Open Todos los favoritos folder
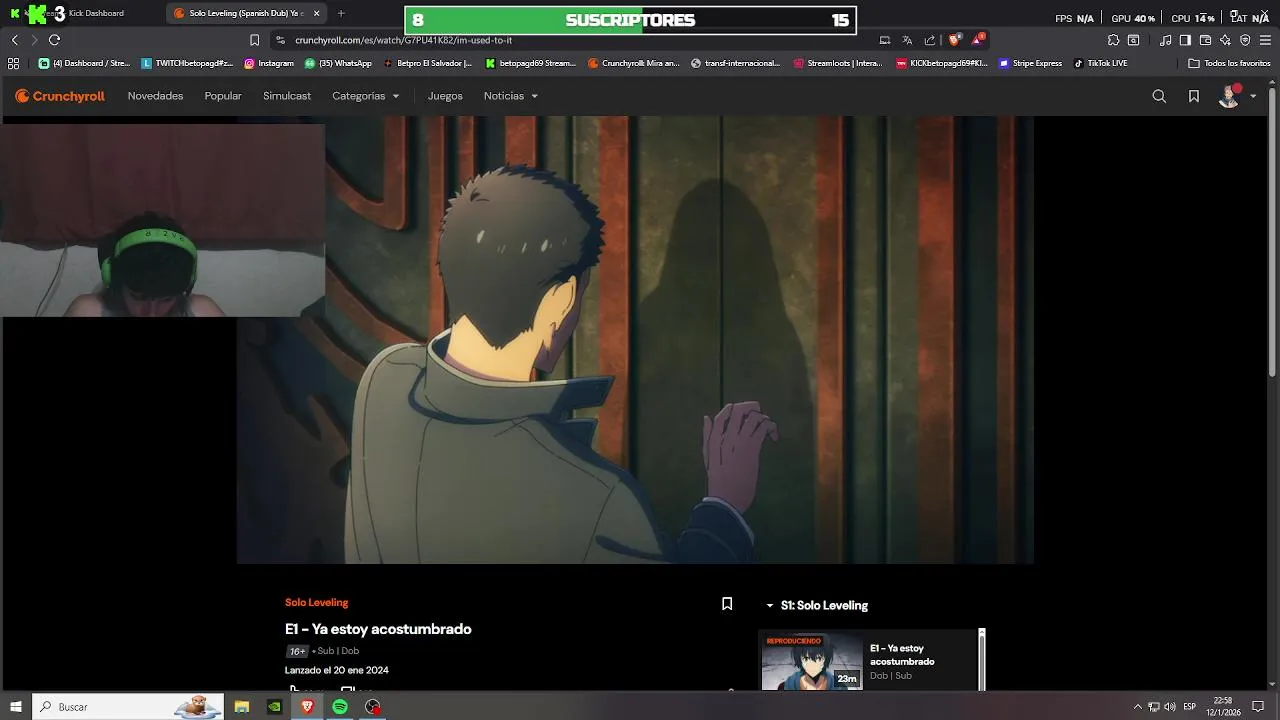This screenshot has height=720, width=1280. (1229, 63)
